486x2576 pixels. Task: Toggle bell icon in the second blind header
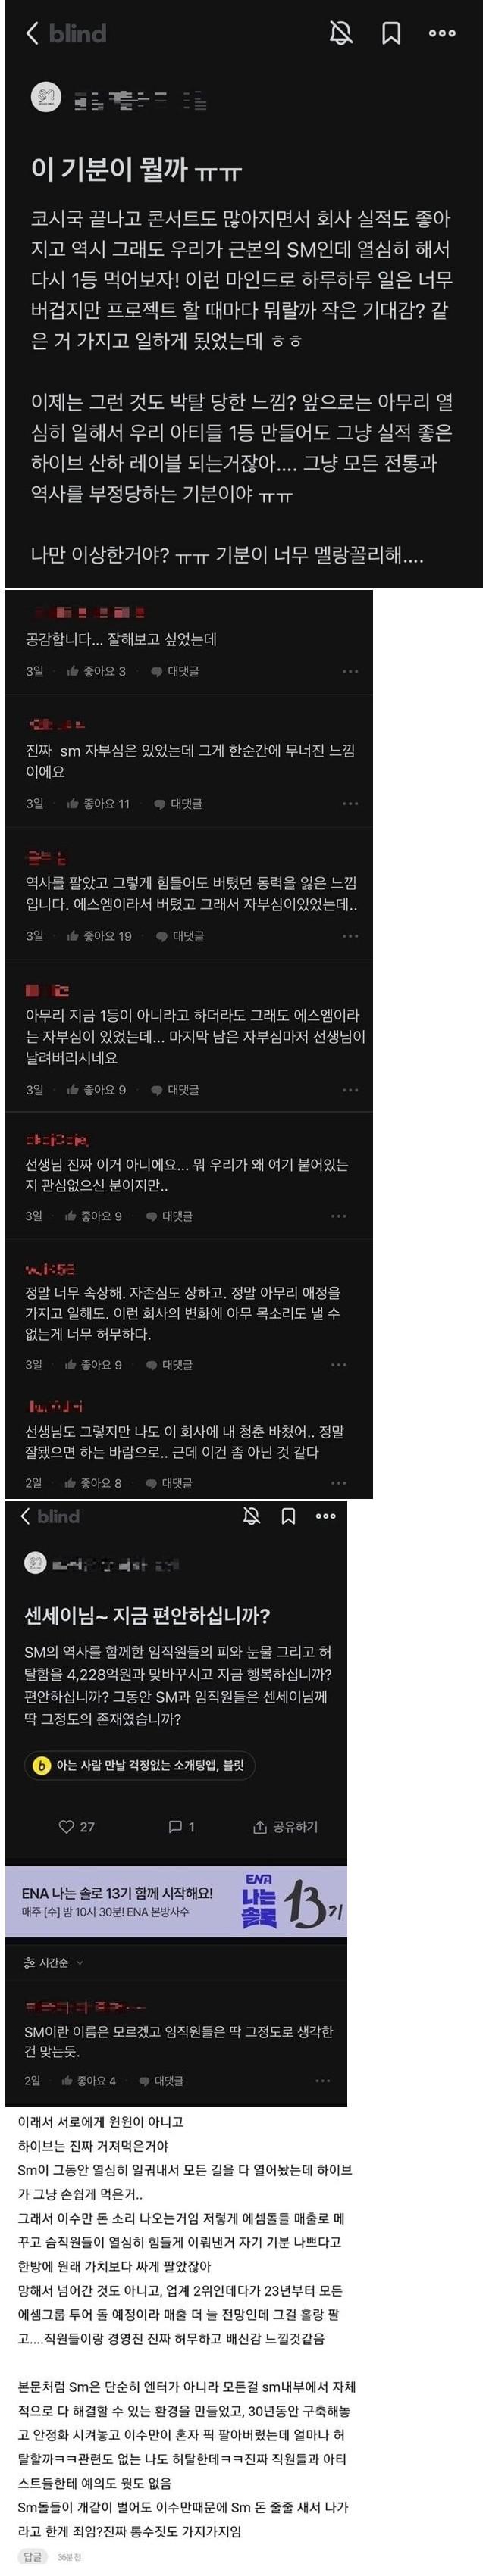tap(252, 1516)
